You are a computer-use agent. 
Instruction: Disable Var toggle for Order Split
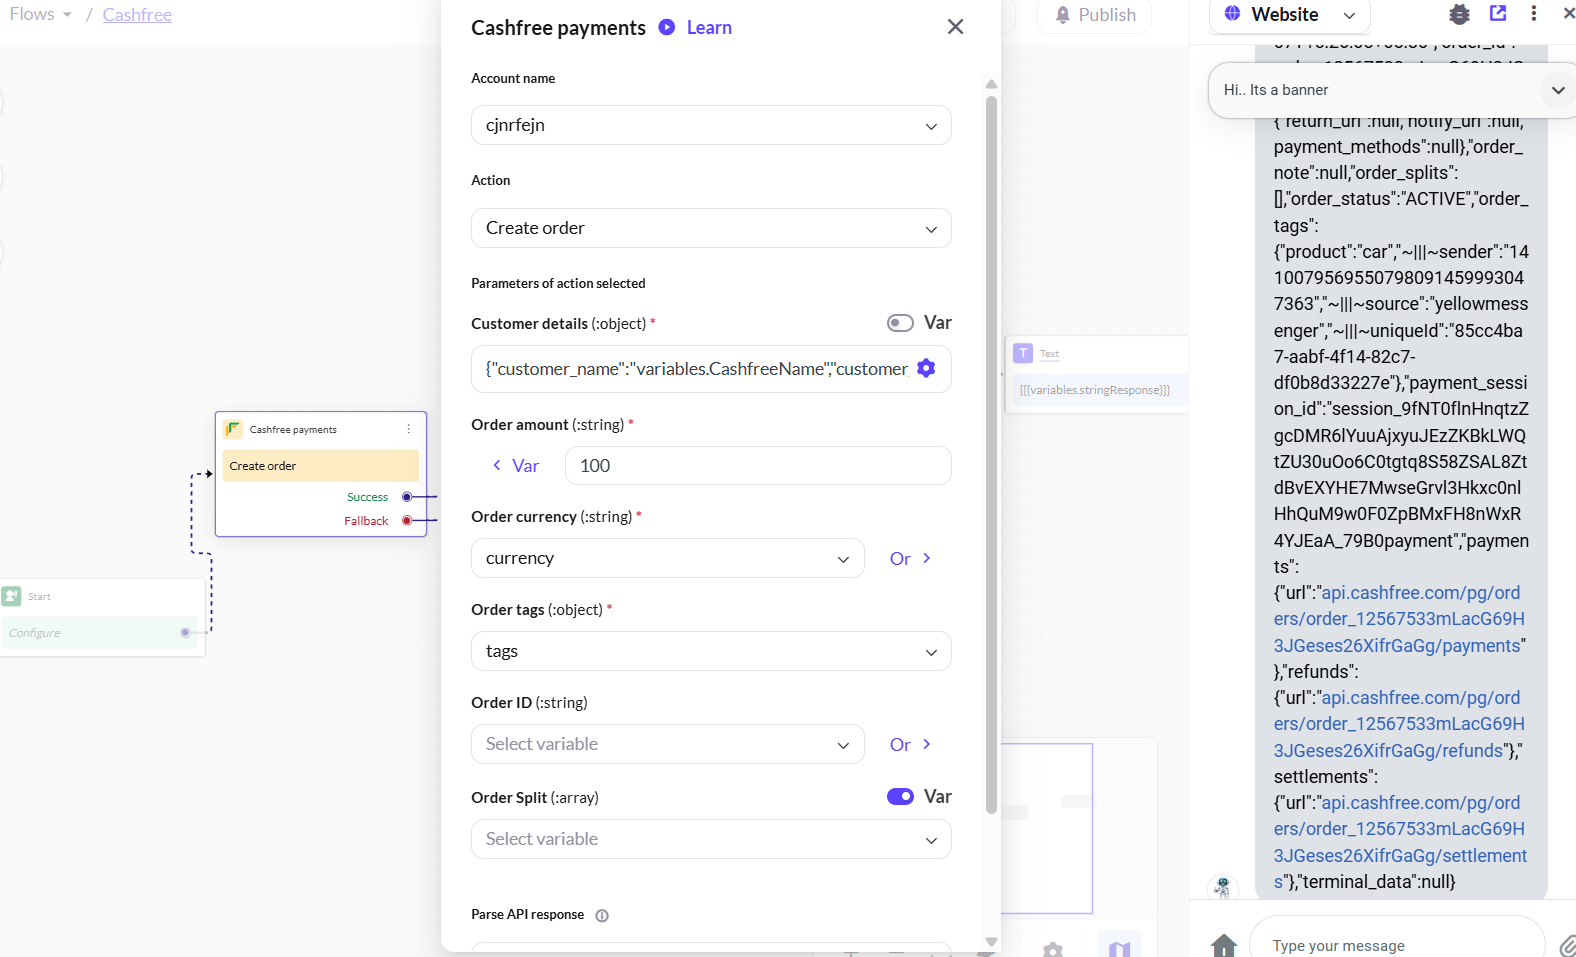click(900, 797)
